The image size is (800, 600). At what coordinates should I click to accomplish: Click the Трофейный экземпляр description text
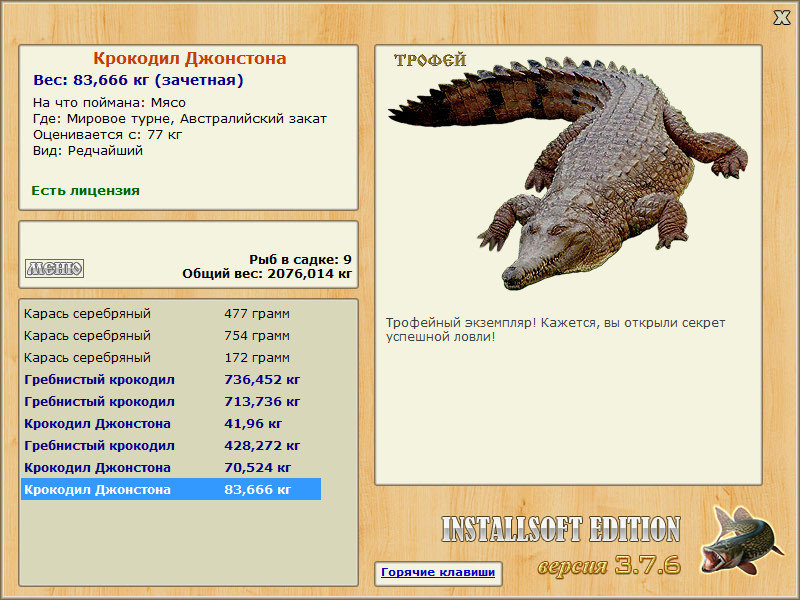pyautogui.click(x=555, y=330)
